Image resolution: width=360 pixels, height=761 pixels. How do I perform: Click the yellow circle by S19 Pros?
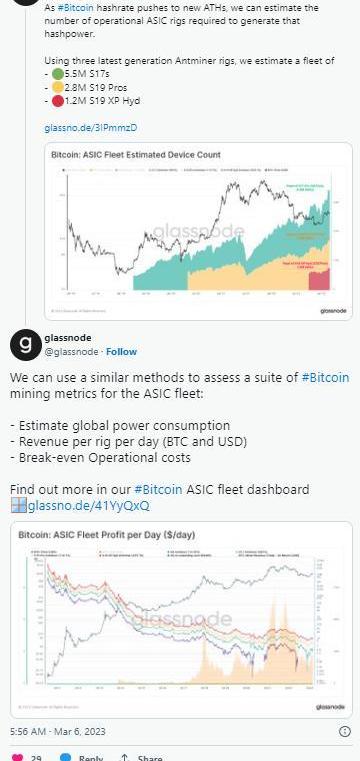tap(58, 88)
